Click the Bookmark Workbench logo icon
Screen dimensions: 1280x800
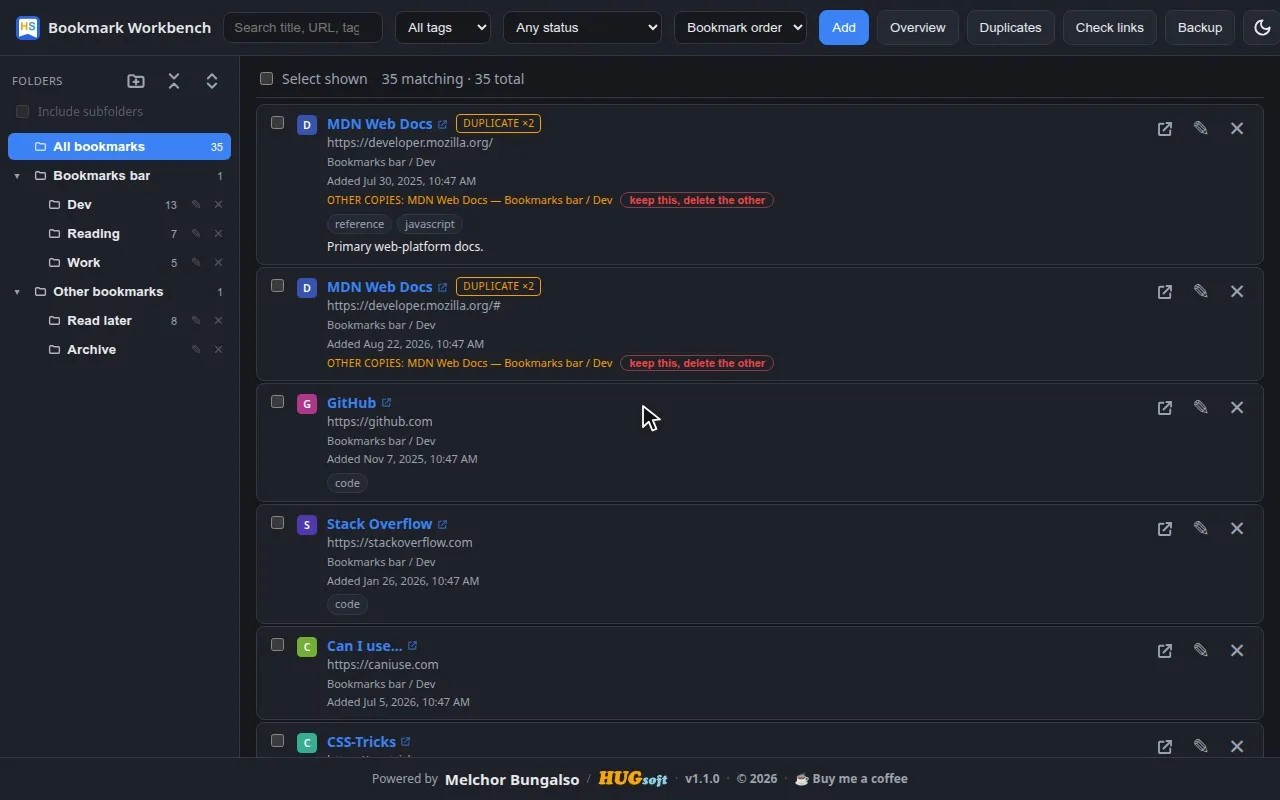click(28, 28)
